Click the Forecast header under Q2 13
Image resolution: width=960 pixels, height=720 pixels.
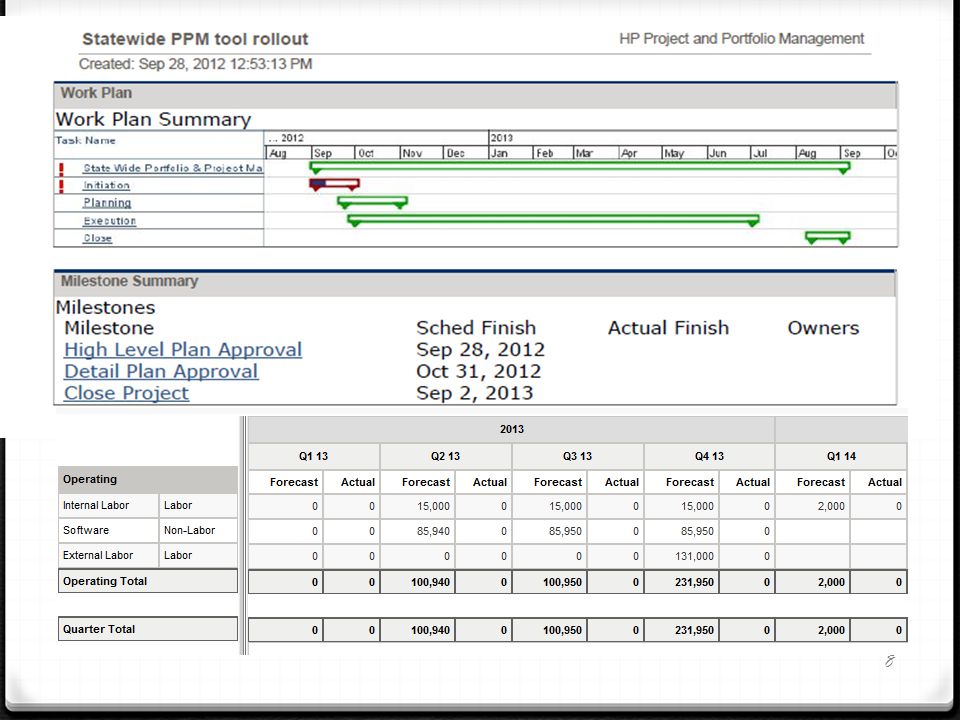pyautogui.click(x=418, y=482)
